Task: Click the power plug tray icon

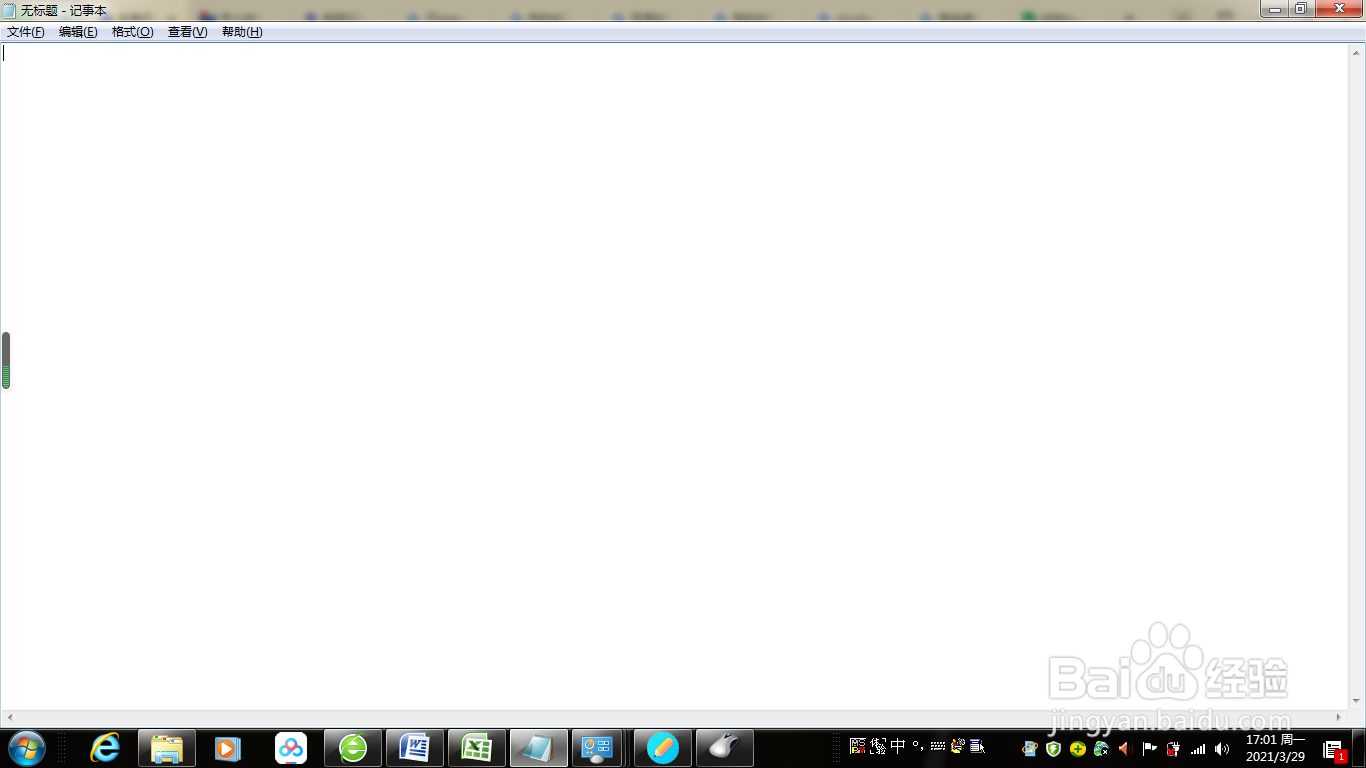Action: point(1173,748)
